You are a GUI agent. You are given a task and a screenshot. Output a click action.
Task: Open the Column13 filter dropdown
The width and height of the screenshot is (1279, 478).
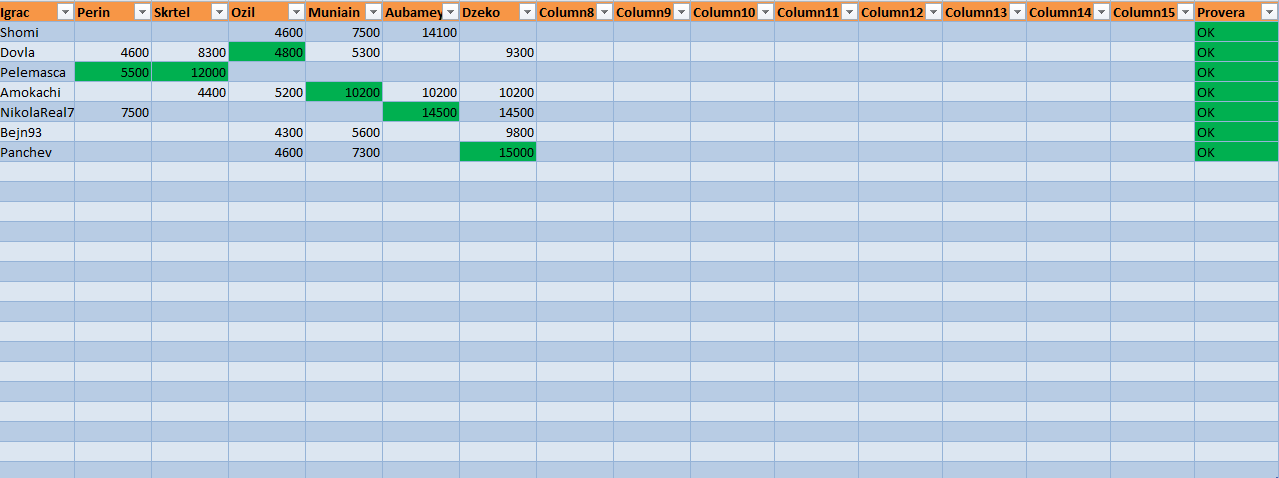[1017, 12]
